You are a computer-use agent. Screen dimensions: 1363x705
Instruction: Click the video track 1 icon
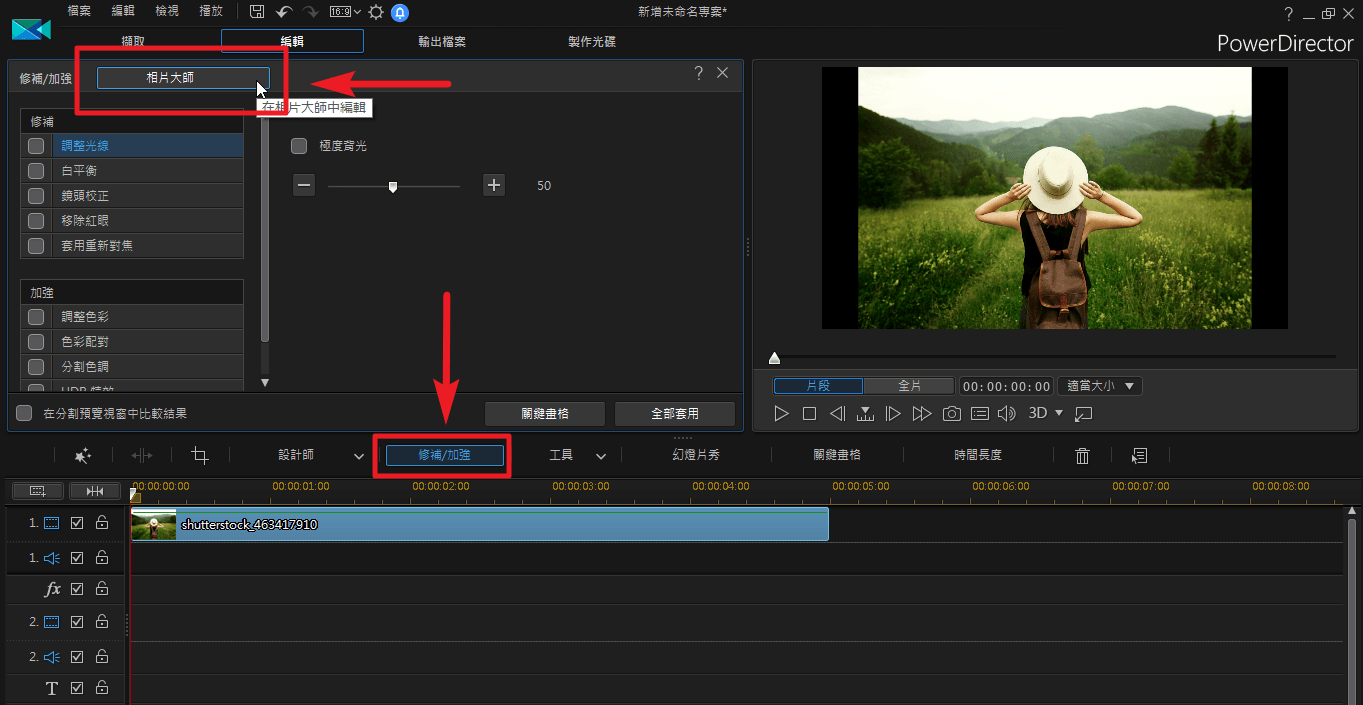pos(51,523)
